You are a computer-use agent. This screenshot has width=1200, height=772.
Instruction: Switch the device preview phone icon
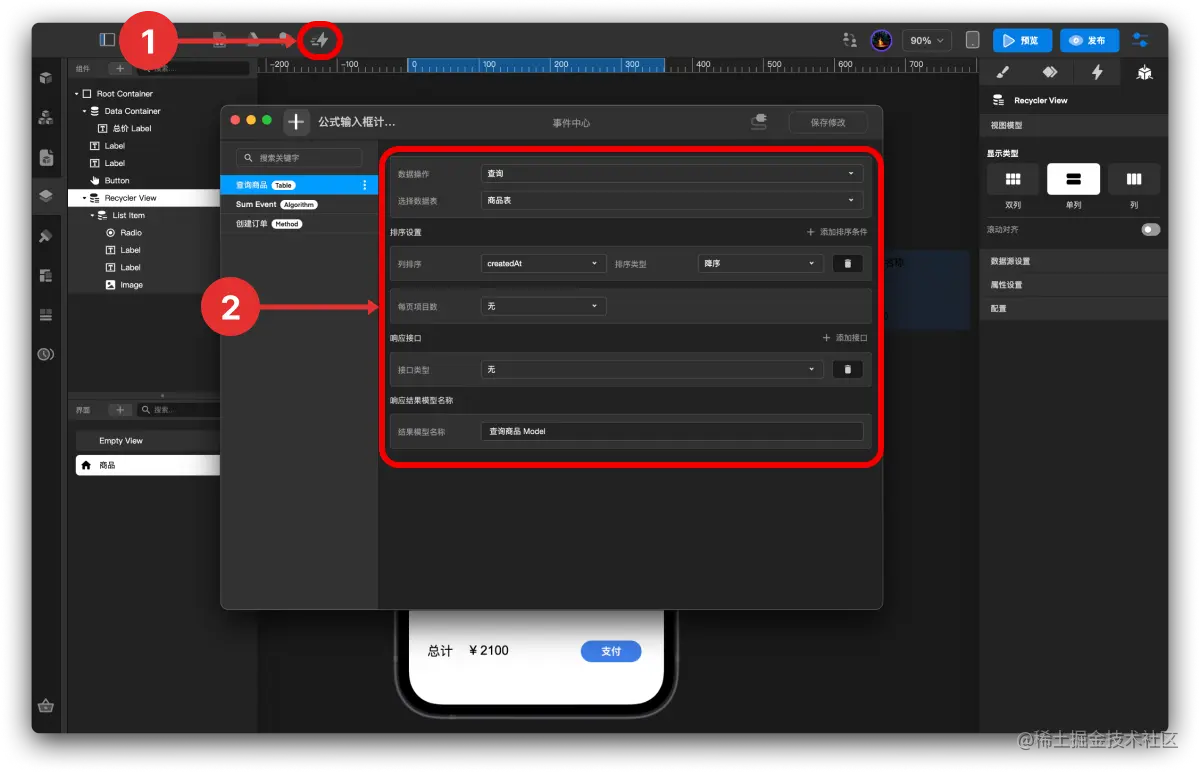tap(972, 40)
